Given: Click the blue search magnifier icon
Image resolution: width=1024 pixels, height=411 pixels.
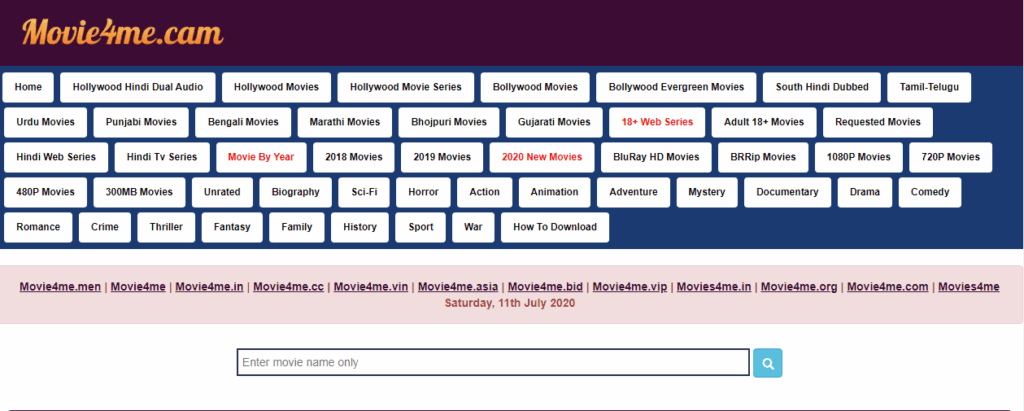Looking at the screenshot, I should pyautogui.click(x=768, y=363).
